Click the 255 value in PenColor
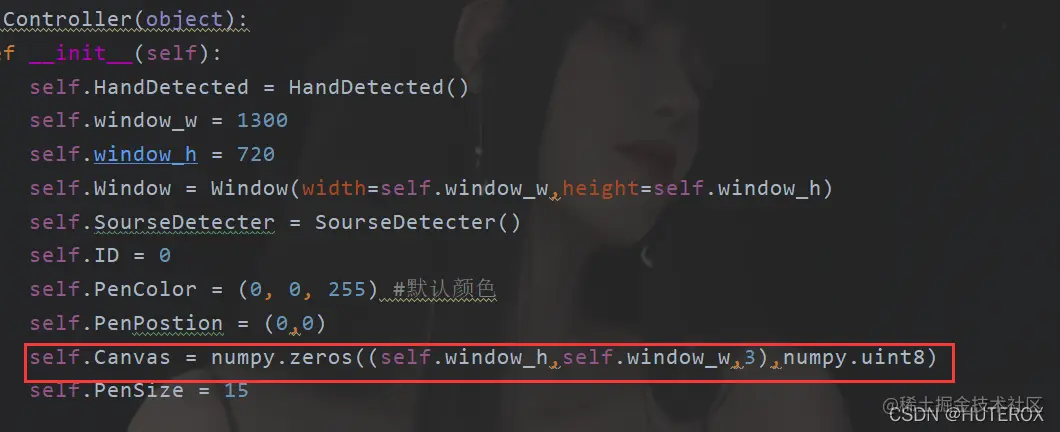 click(347, 289)
